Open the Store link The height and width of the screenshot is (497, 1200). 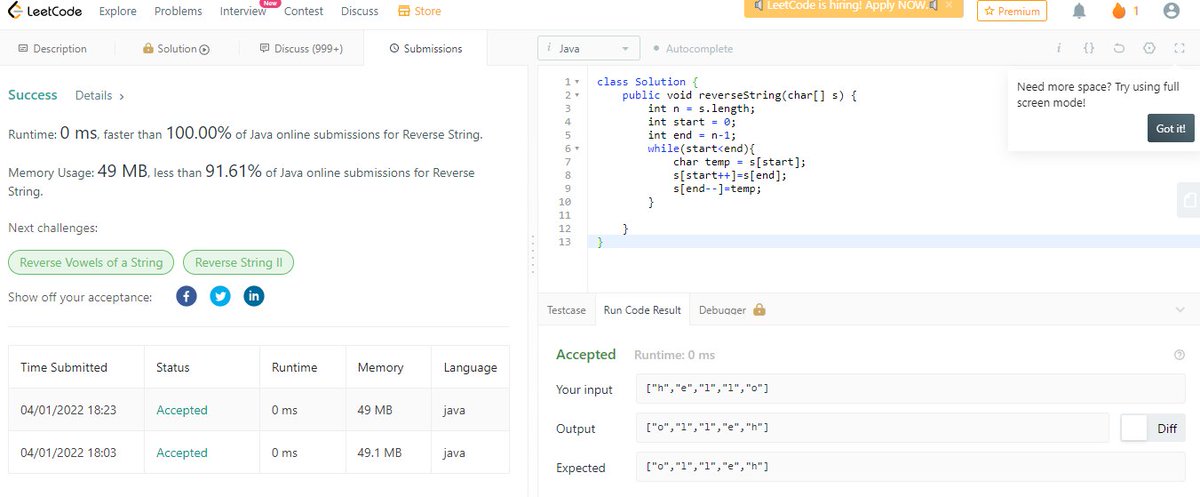pyautogui.click(x=419, y=11)
